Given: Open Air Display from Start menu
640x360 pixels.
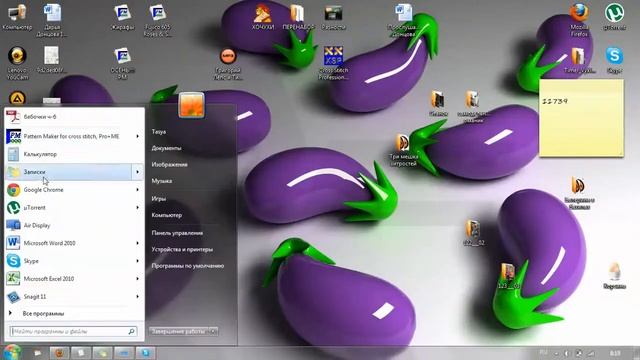Looking at the screenshot, I should (74, 225).
